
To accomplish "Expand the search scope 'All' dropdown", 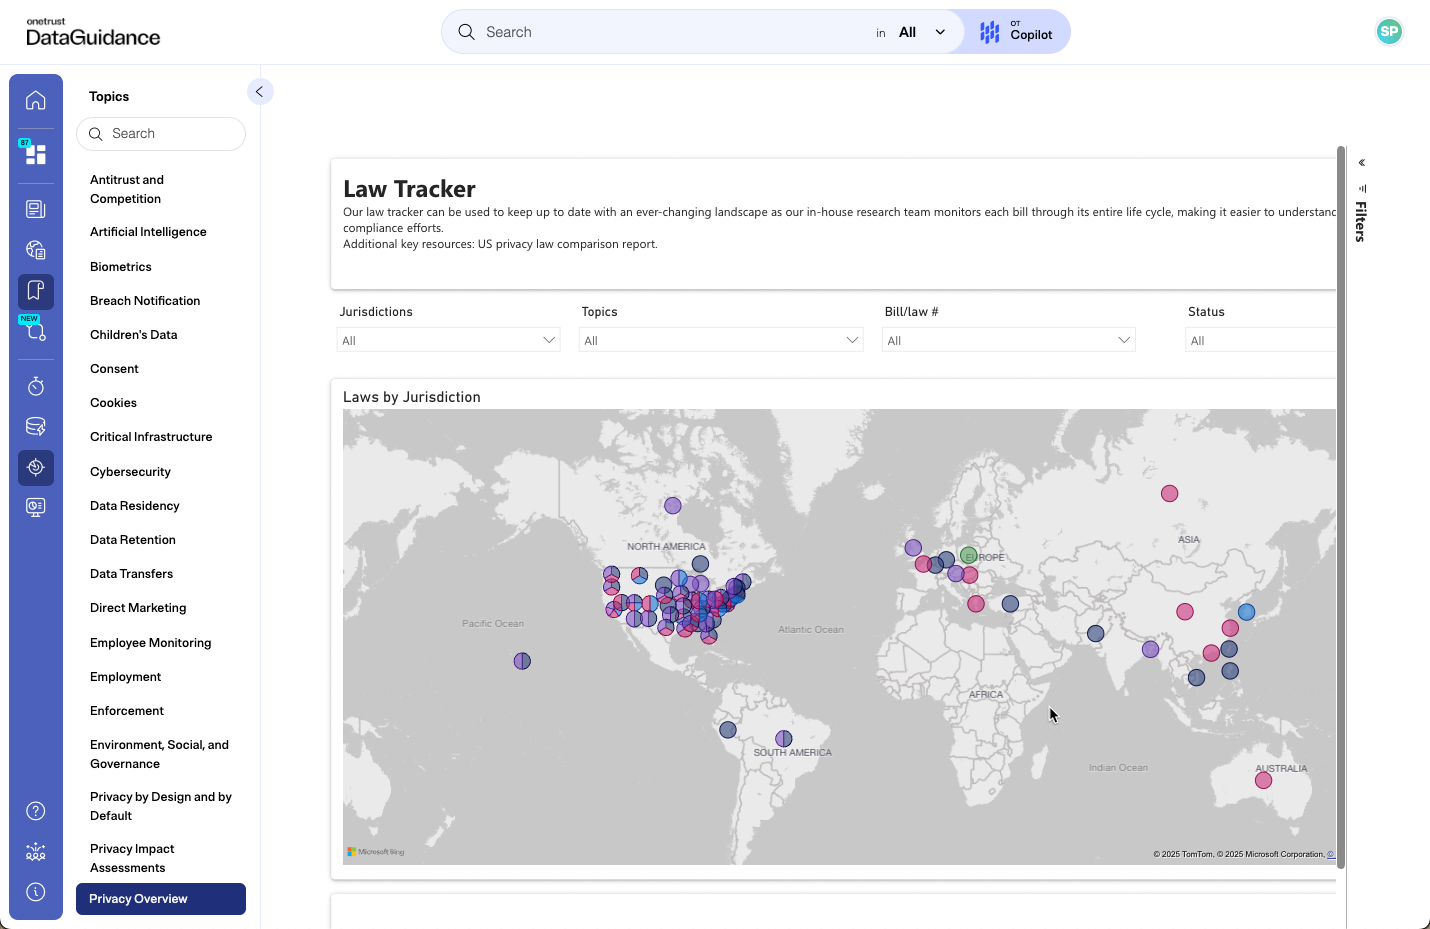I will tap(921, 33).
